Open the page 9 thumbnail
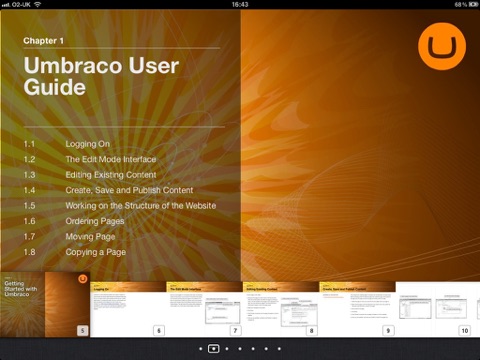The width and height of the screenshot is (480, 360). (357, 309)
